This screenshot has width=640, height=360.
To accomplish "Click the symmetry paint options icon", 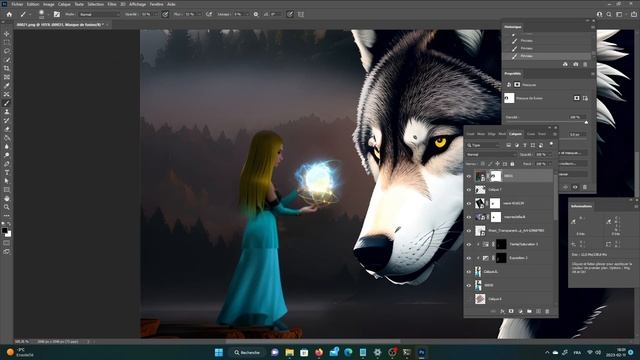I will [x=301, y=14].
